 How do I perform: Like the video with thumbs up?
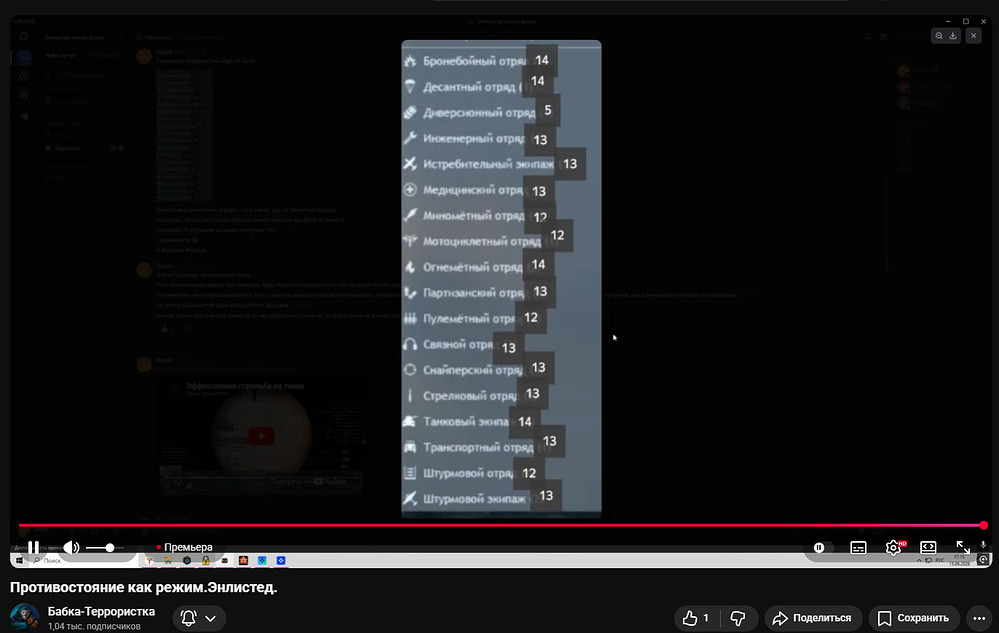696,618
